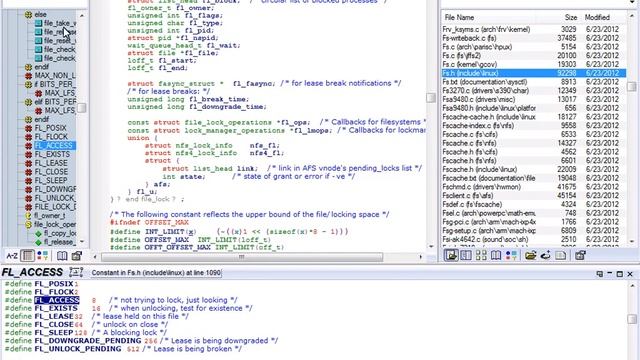Show project file list view icon
Screen dimensions: 640x360
[x=451, y=256]
